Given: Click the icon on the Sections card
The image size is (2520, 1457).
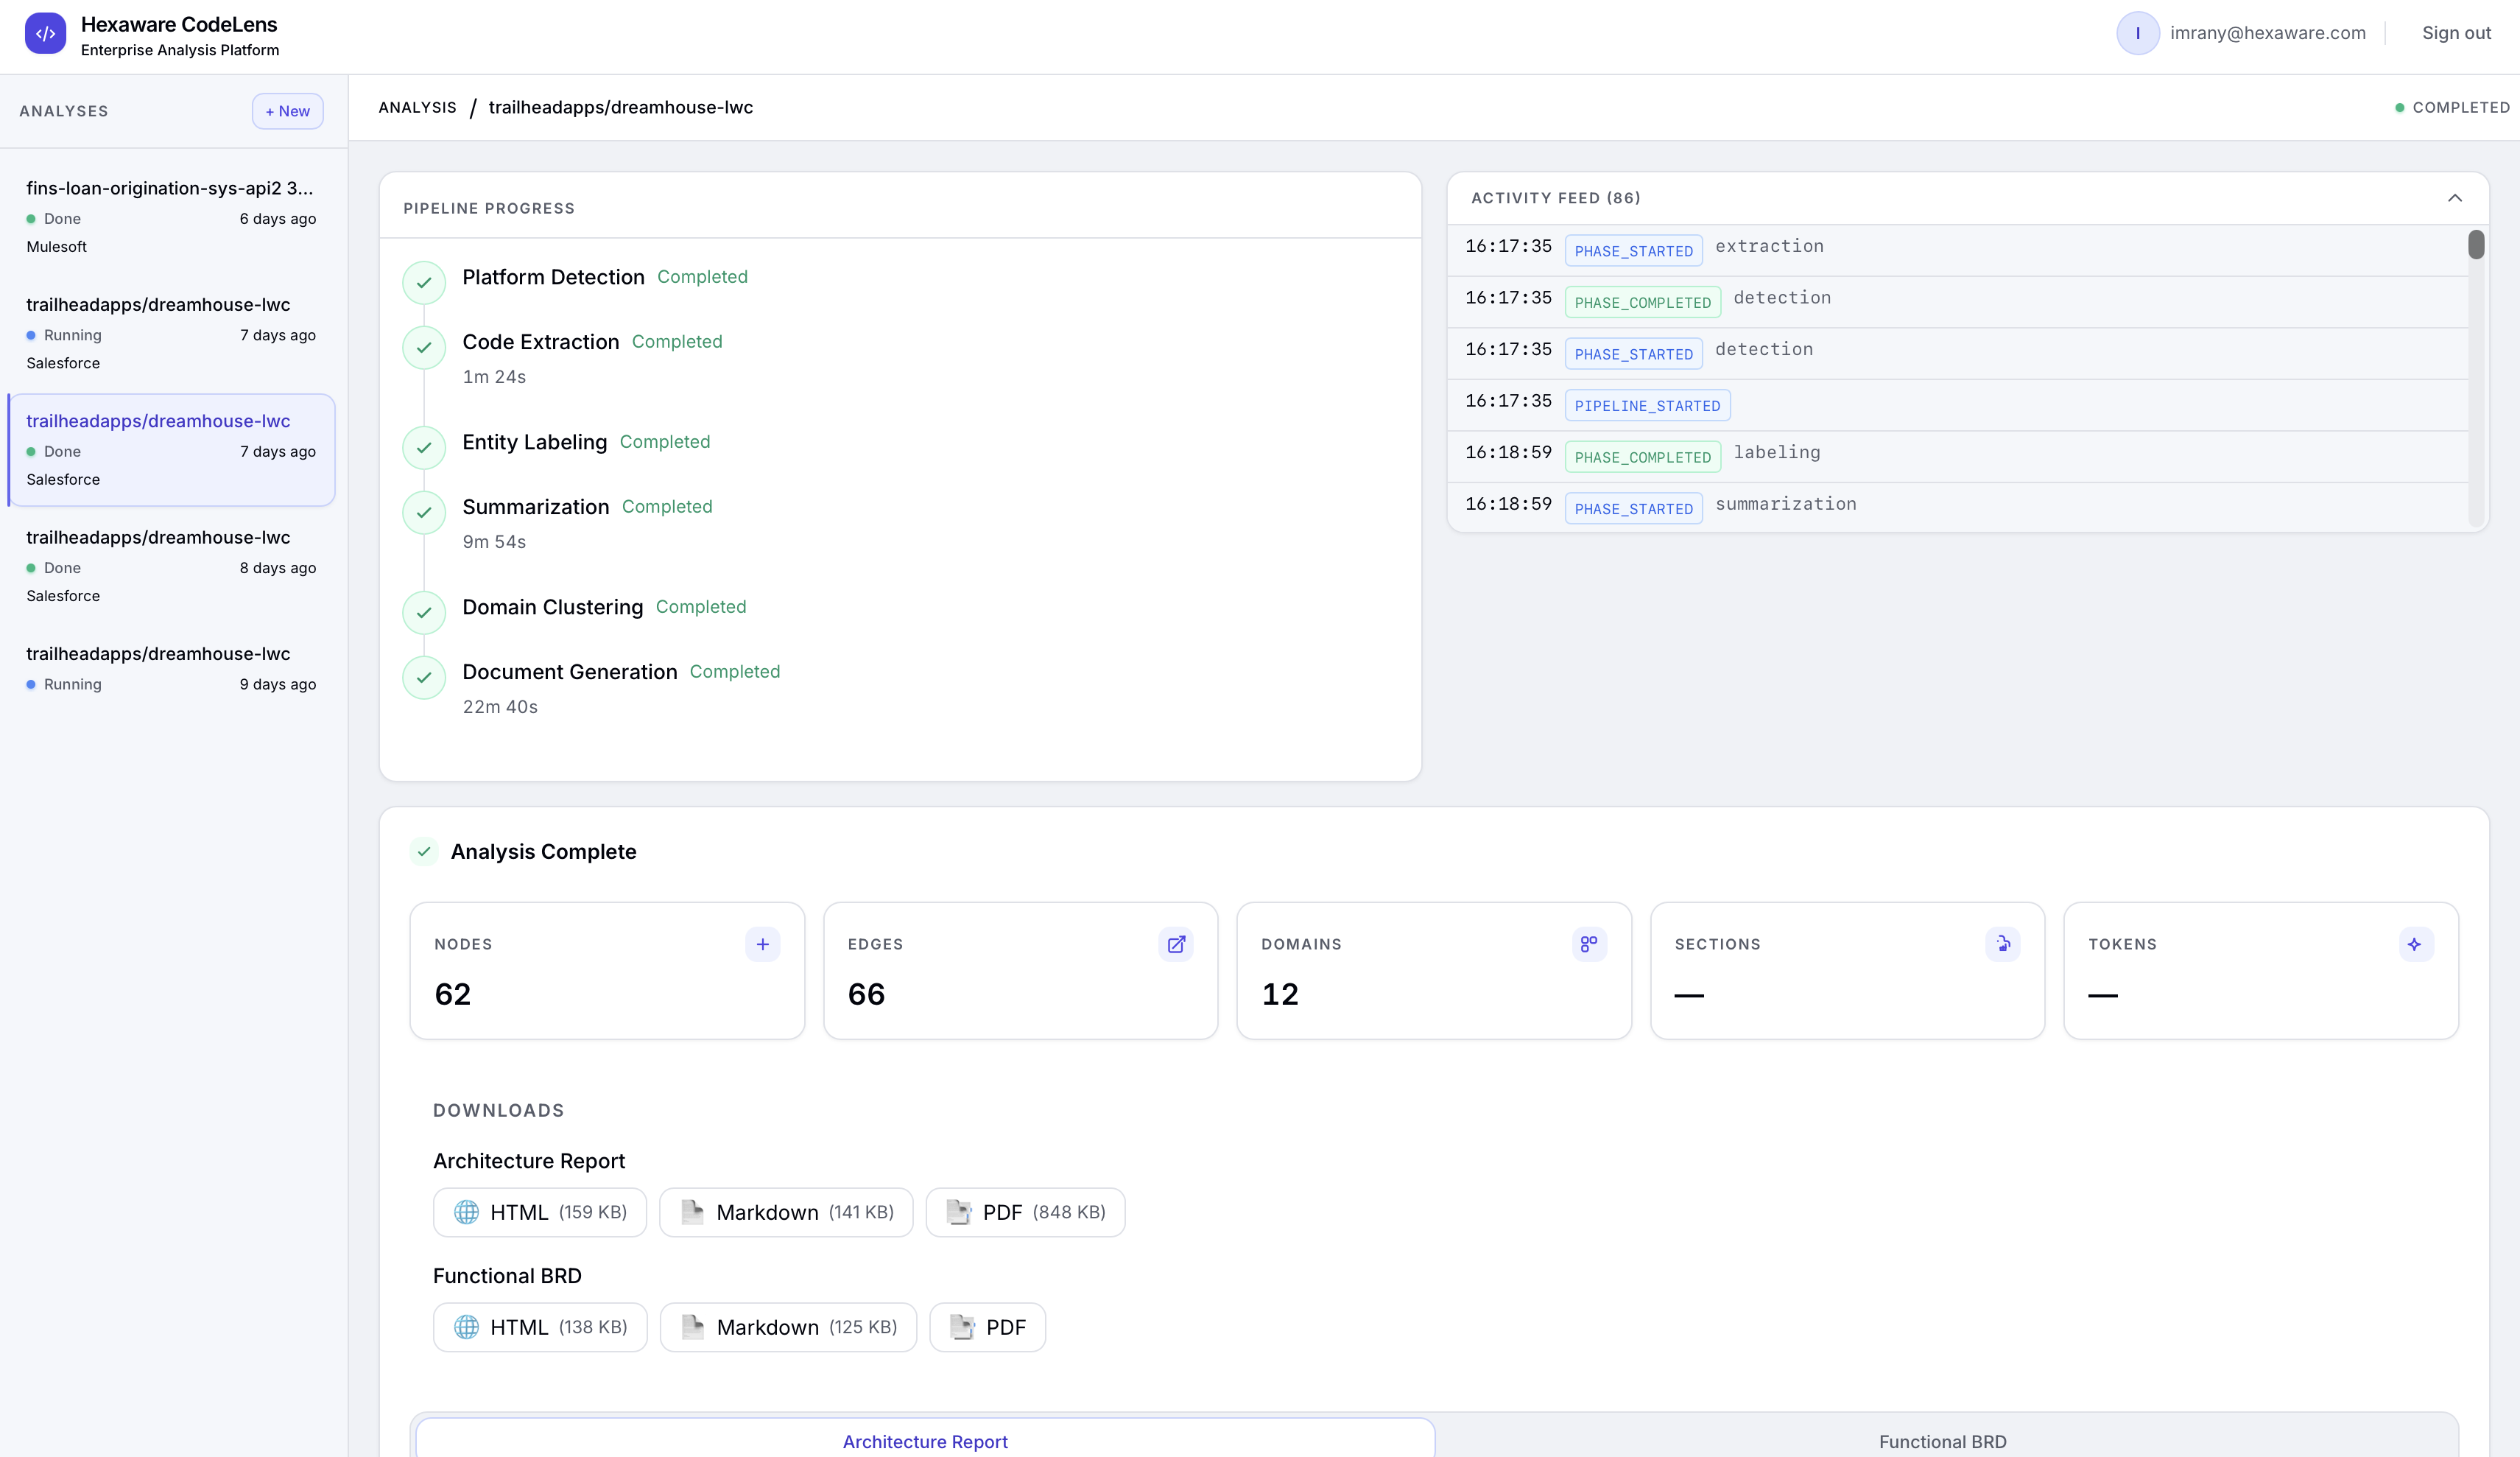Looking at the screenshot, I should 2003,944.
